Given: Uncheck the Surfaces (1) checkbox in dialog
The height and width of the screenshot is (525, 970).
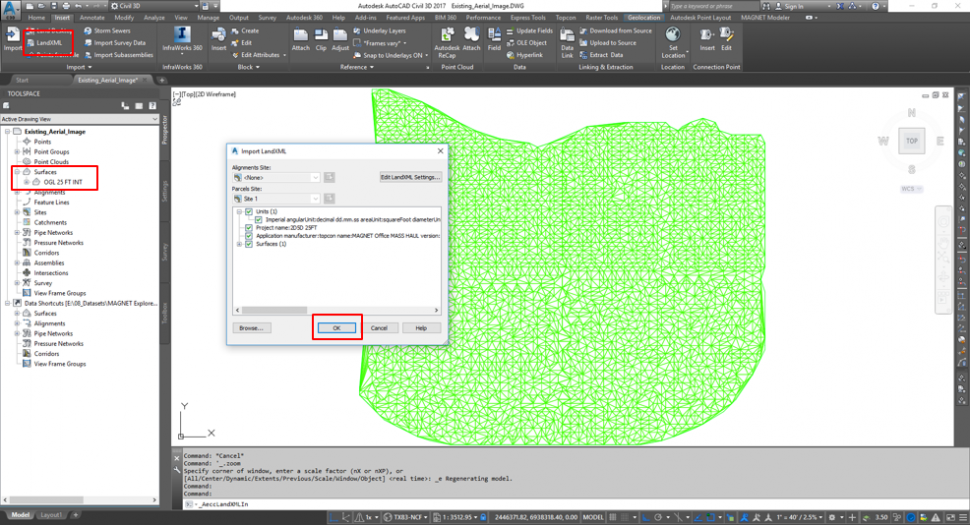Looking at the screenshot, I should point(249,244).
